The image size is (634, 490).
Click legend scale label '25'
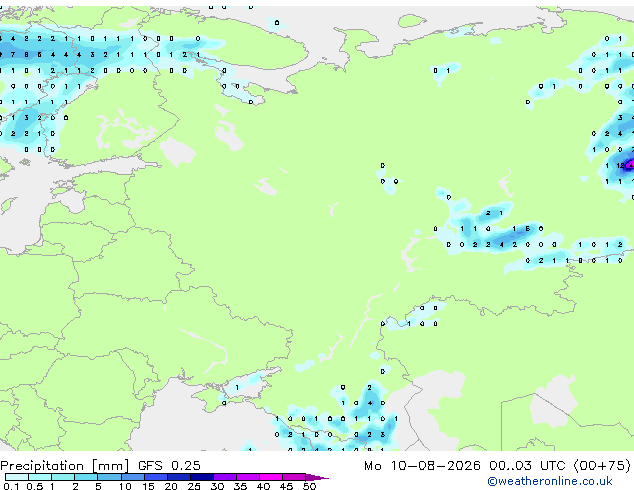[194, 486]
